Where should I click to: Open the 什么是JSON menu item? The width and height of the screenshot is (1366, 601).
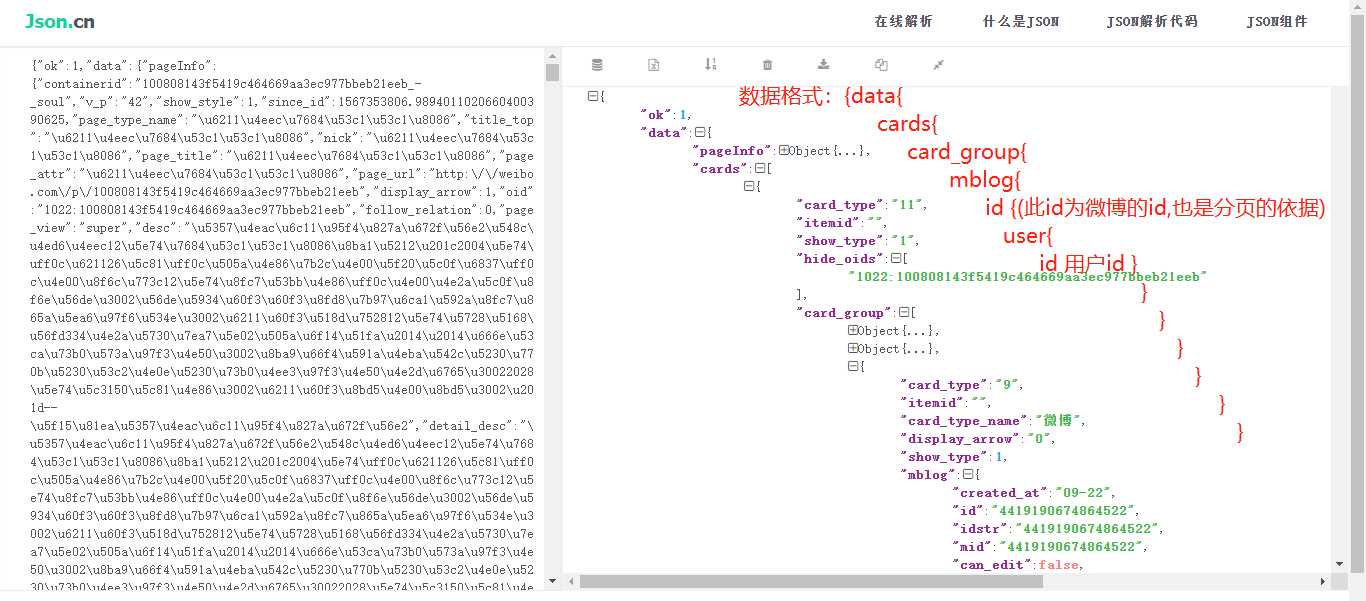pos(1020,21)
